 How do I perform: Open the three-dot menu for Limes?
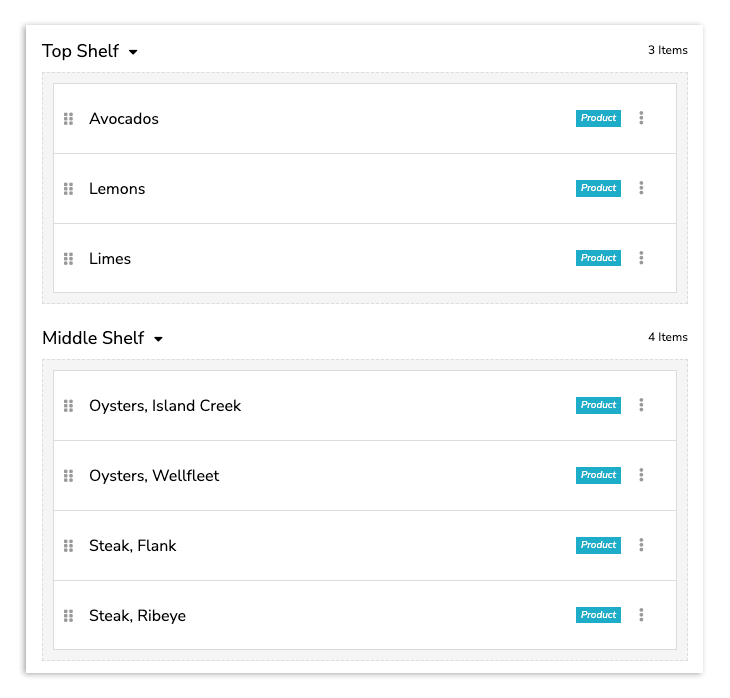641,258
